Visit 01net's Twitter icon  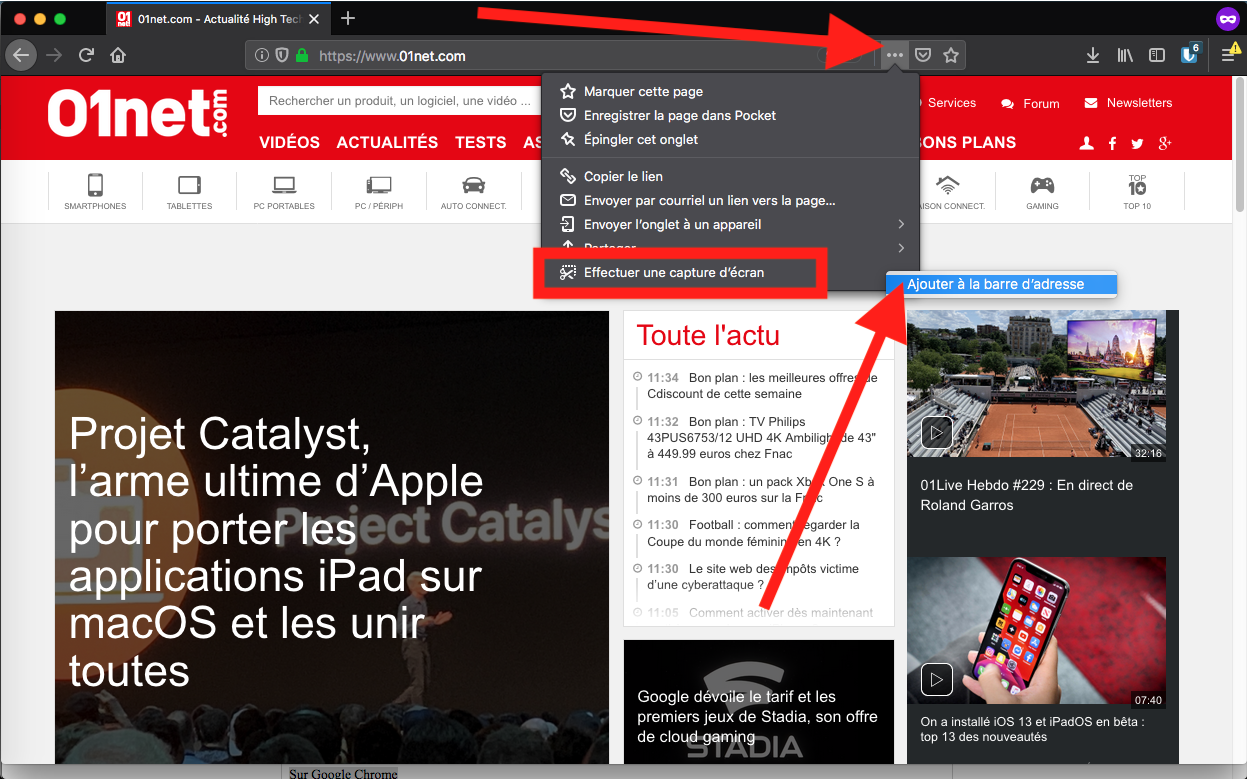tap(1137, 143)
